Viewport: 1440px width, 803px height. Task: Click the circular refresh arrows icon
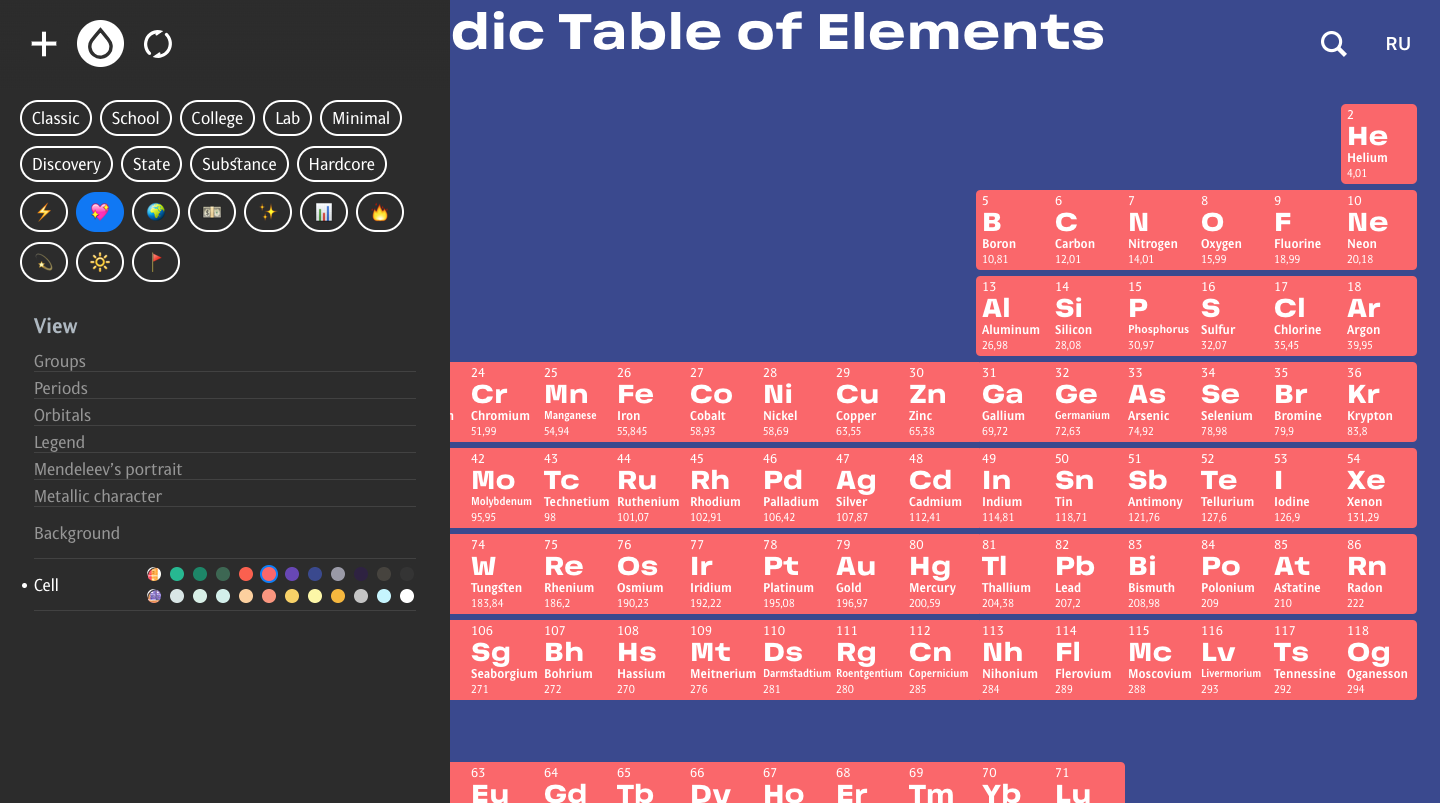pos(158,44)
